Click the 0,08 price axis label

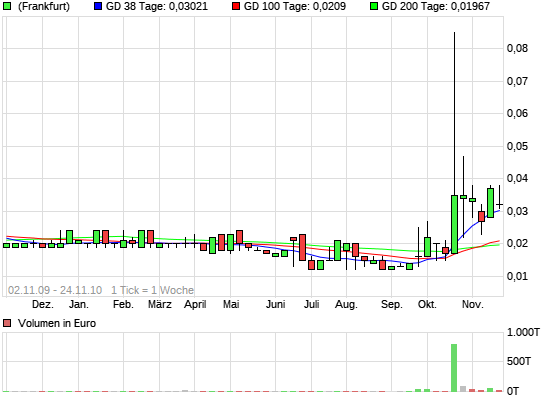point(517,48)
